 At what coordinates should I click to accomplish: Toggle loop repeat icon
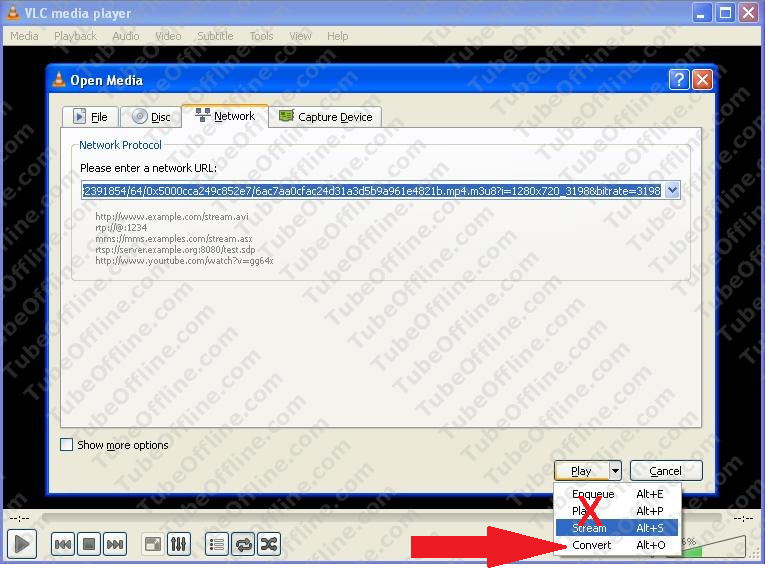point(242,544)
